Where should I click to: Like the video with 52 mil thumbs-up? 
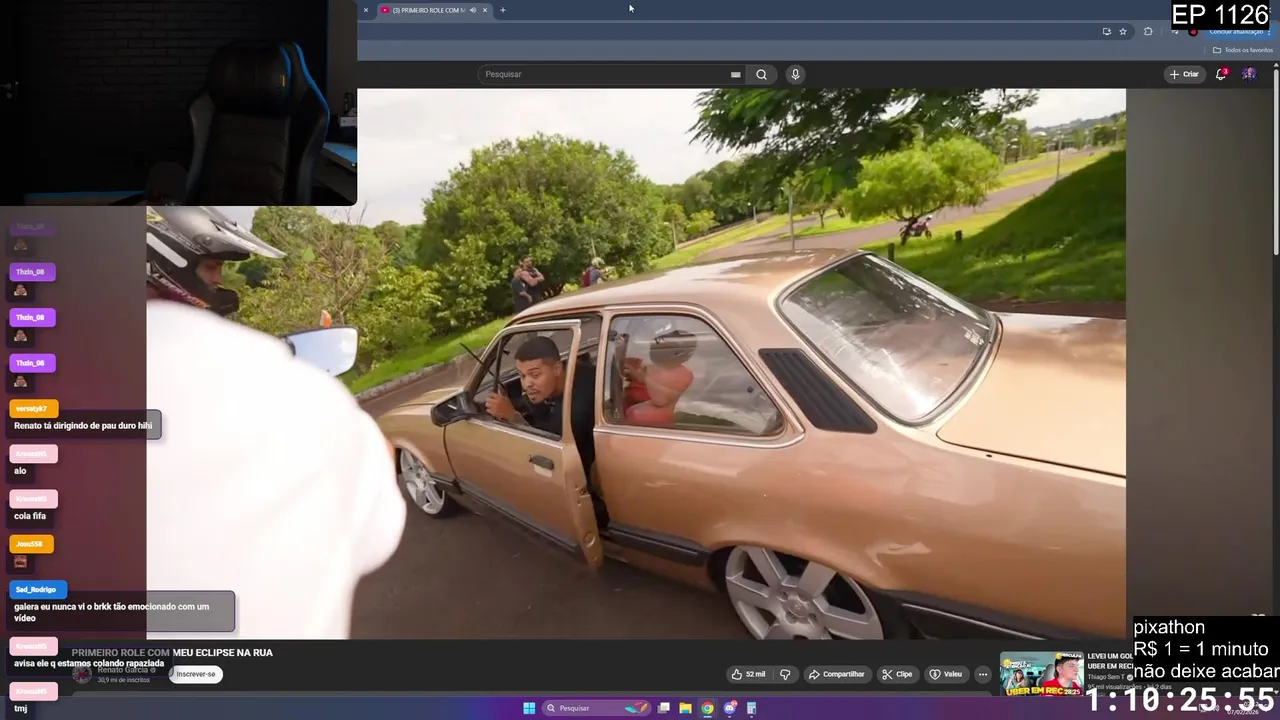click(748, 674)
